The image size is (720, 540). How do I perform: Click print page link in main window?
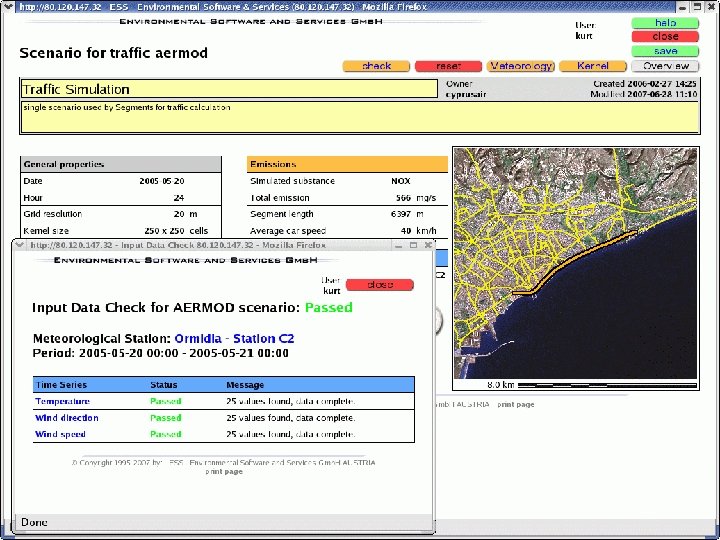point(516,405)
